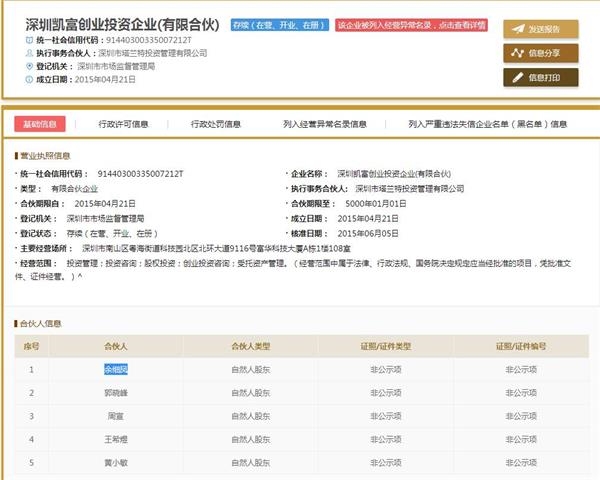Select partner 王希煜 in the table
This screenshot has width=600, height=480.
(117, 438)
